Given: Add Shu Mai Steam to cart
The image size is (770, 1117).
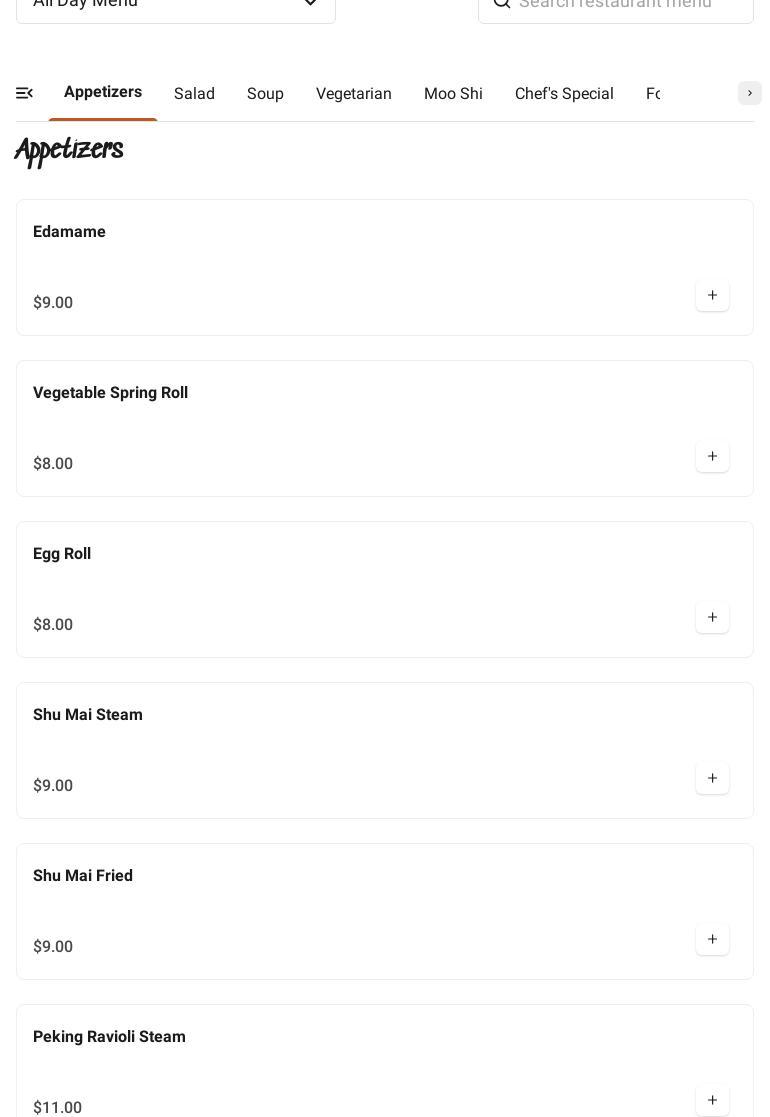Looking at the screenshot, I should 712,778.
